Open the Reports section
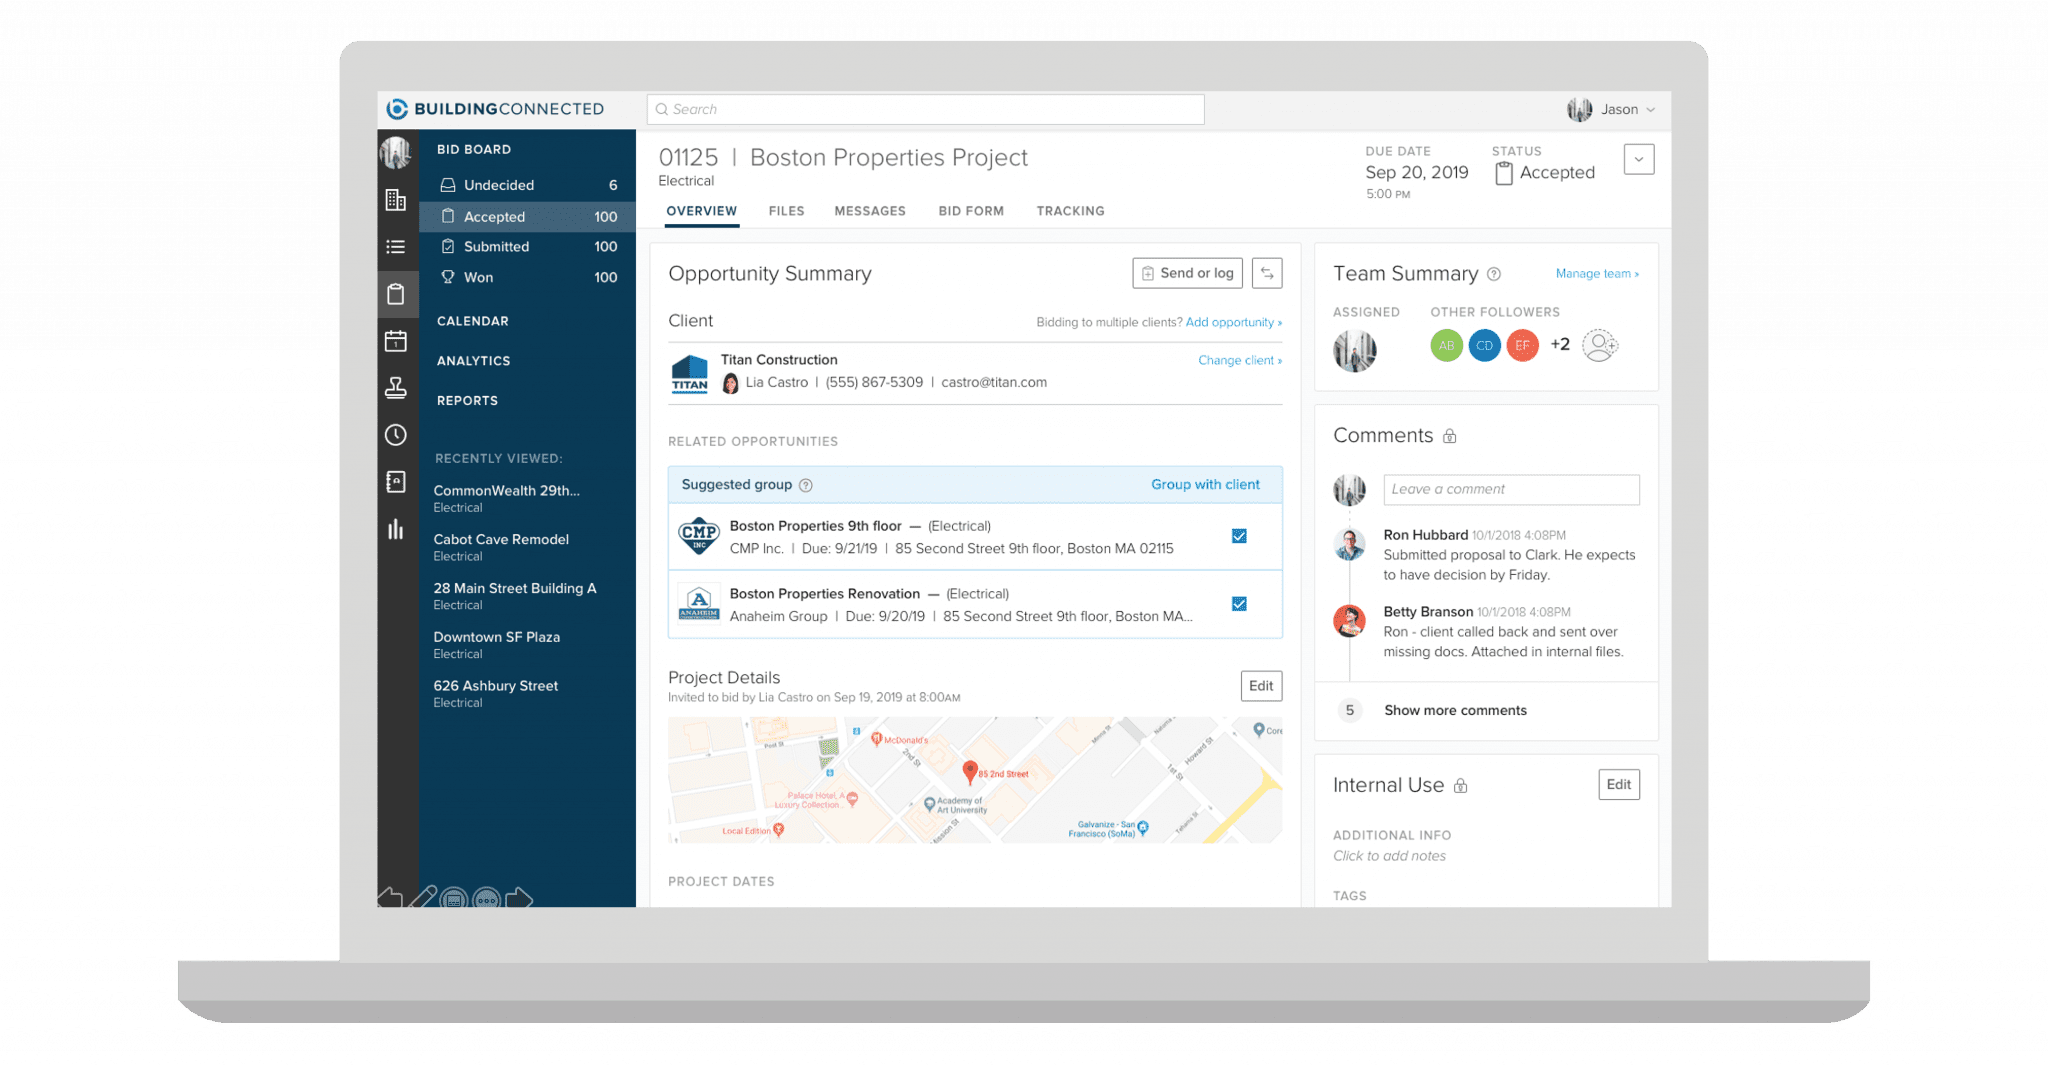 (467, 401)
